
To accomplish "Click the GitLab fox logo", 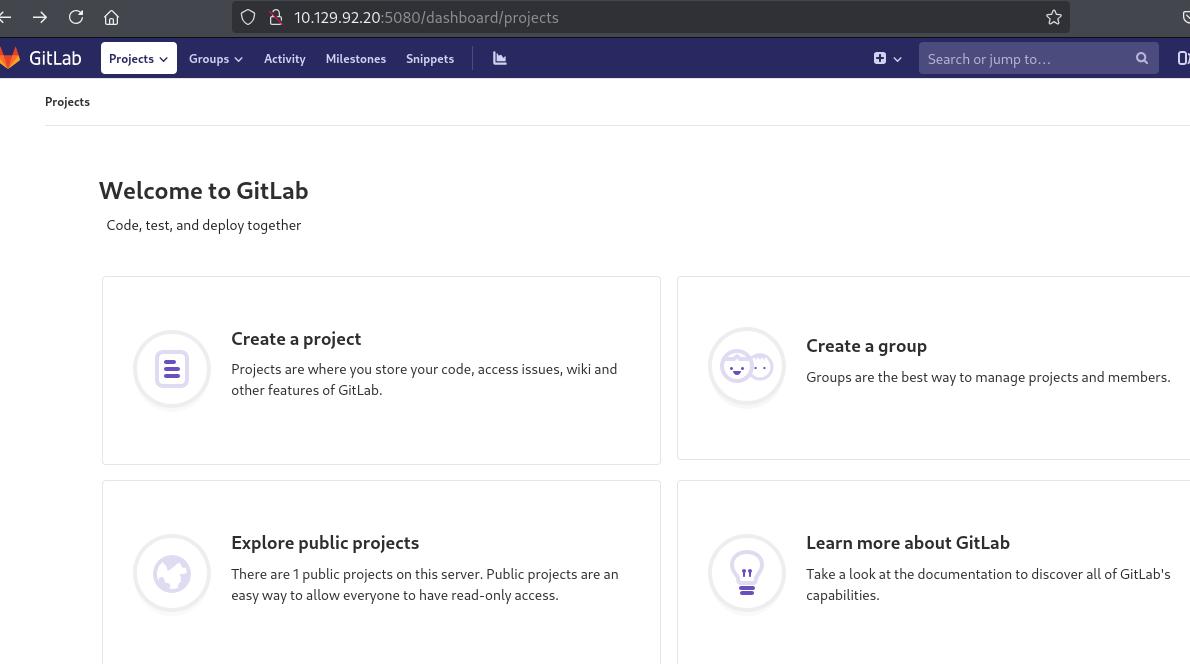I will click(10, 58).
